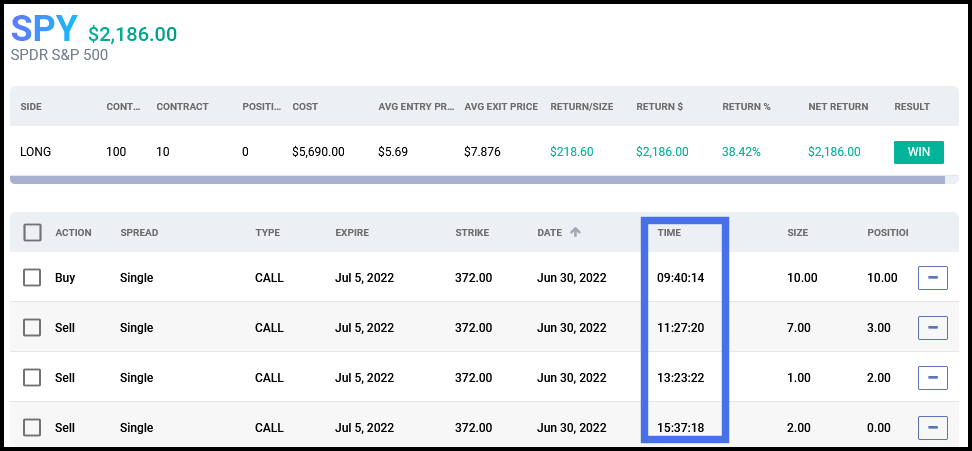This screenshot has width=972, height=451.
Task: Click the Buy action cell
Action: coord(65,278)
